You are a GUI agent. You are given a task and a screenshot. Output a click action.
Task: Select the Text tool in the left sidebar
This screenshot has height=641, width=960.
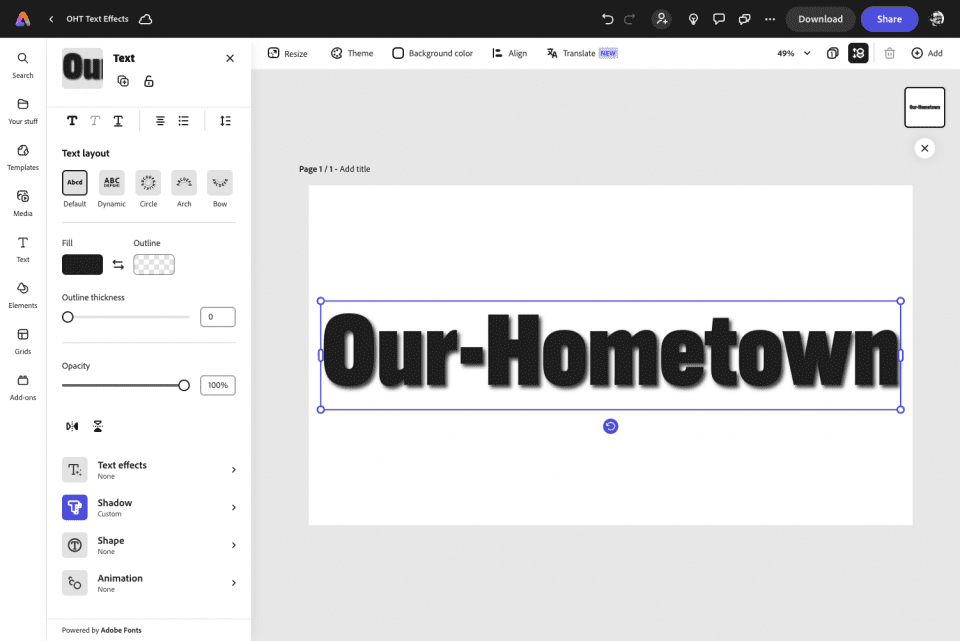click(x=22, y=248)
